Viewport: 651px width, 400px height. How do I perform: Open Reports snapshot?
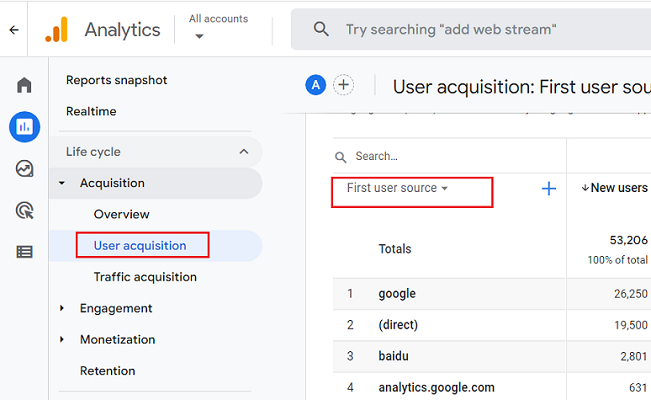coord(116,80)
